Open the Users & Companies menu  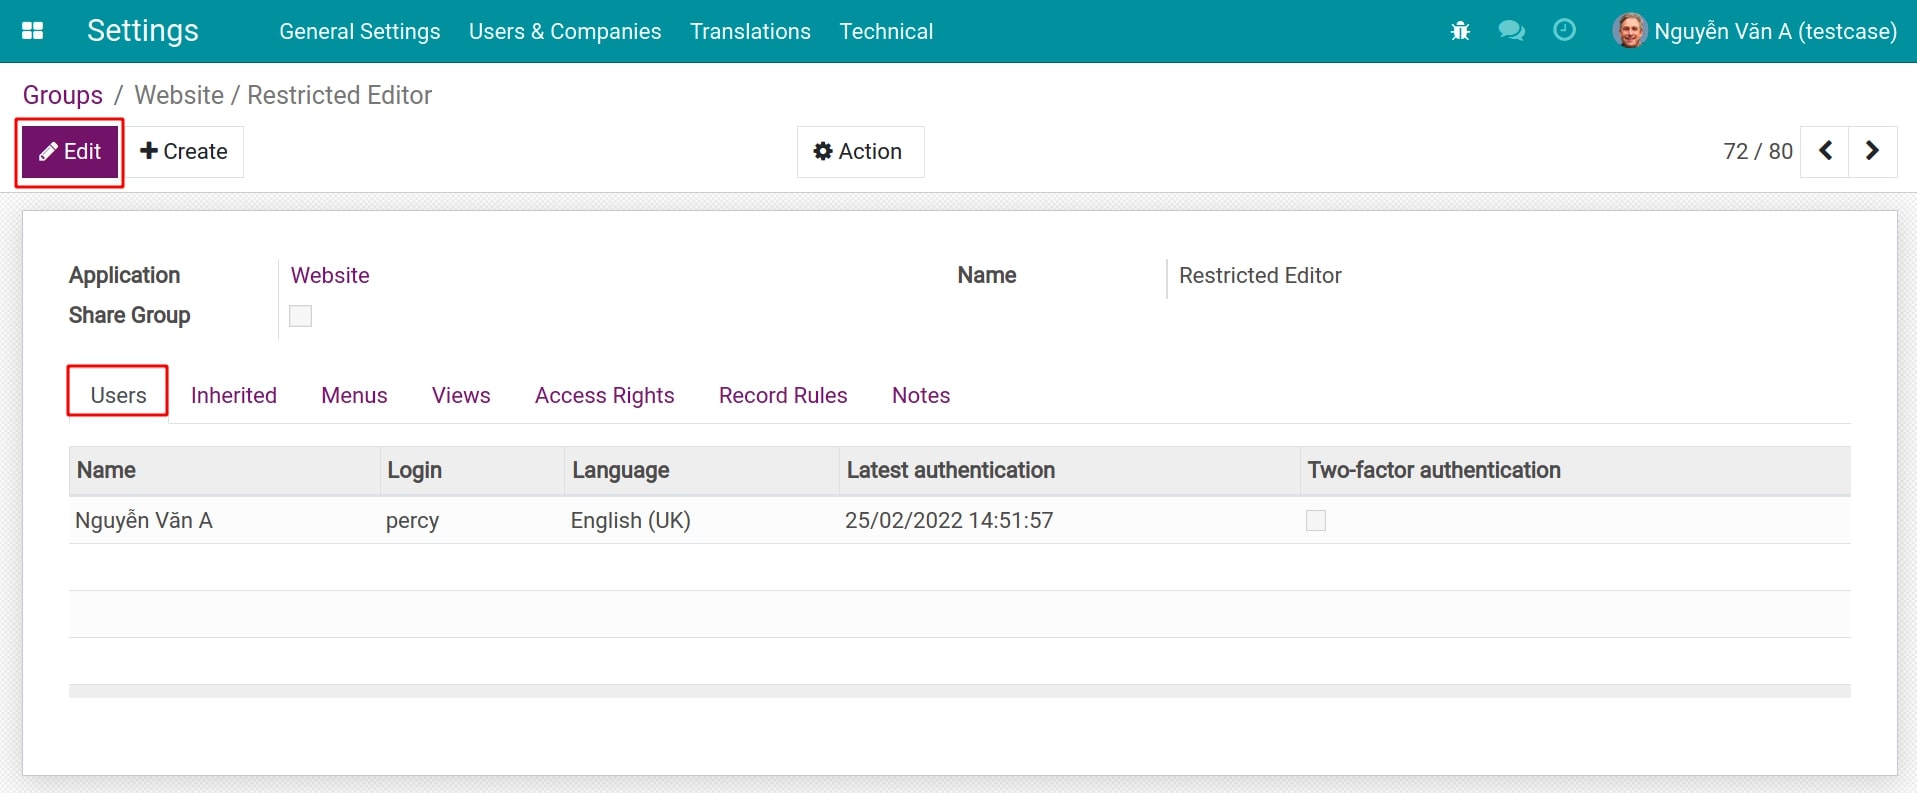tap(565, 31)
